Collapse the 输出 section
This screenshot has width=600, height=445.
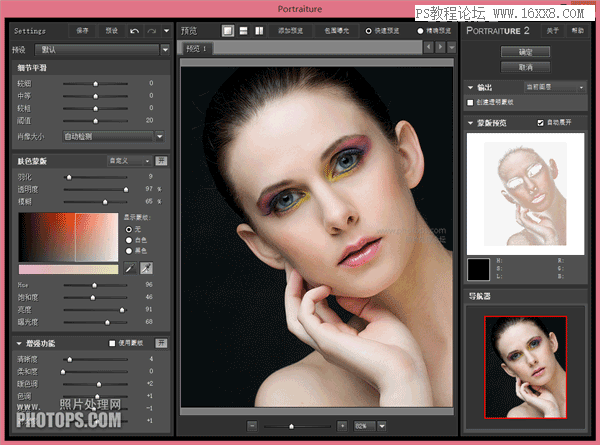(470, 88)
